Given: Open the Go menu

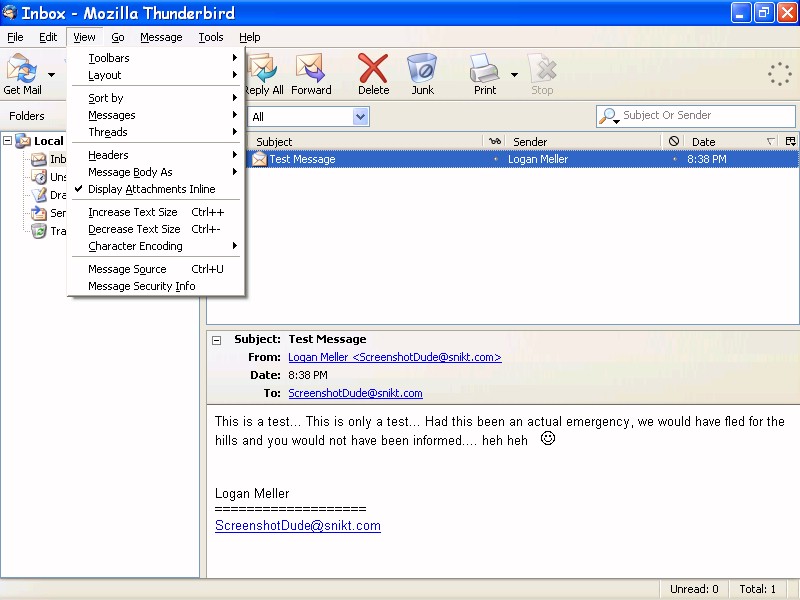Looking at the screenshot, I should coord(118,37).
